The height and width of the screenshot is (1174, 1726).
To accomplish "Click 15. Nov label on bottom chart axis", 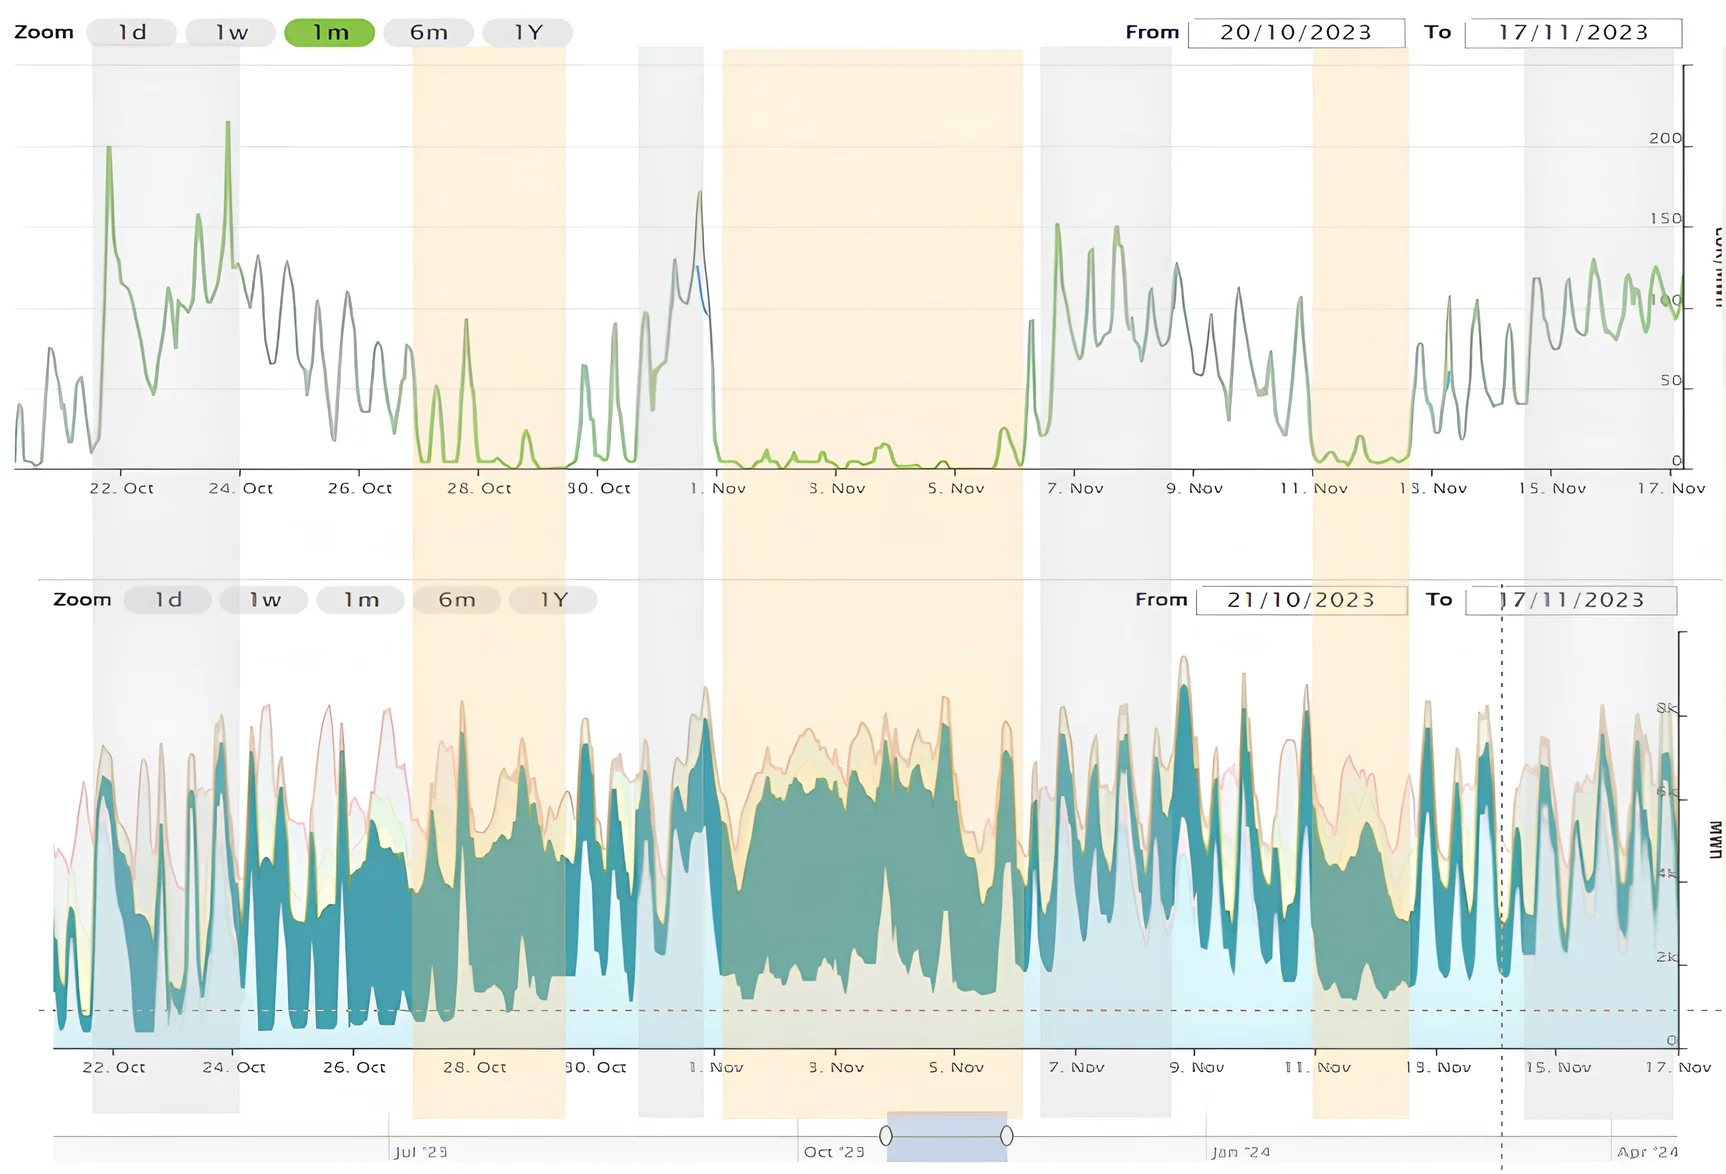I will point(1558,1067).
